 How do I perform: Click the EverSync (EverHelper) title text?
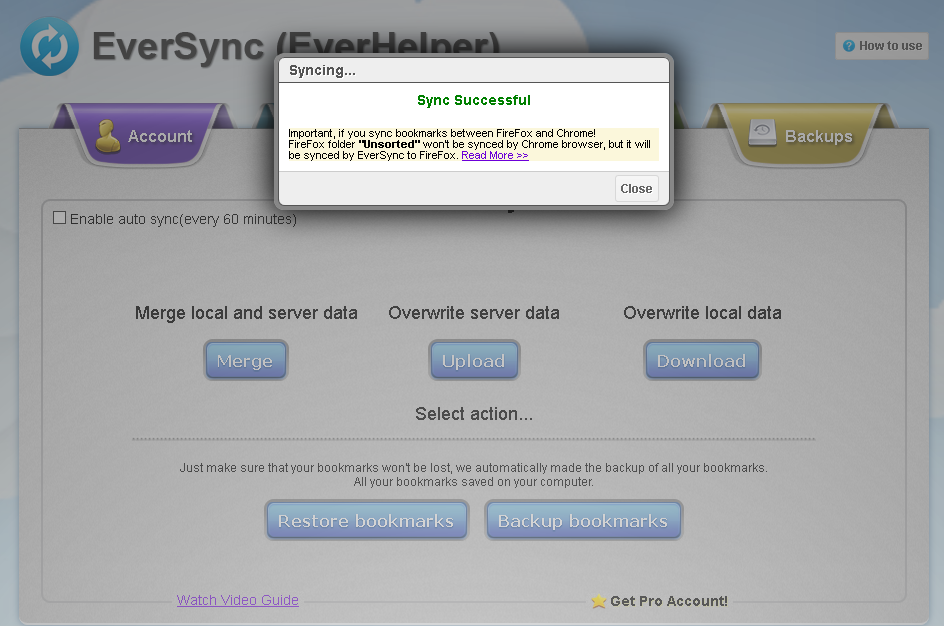pos(296,46)
